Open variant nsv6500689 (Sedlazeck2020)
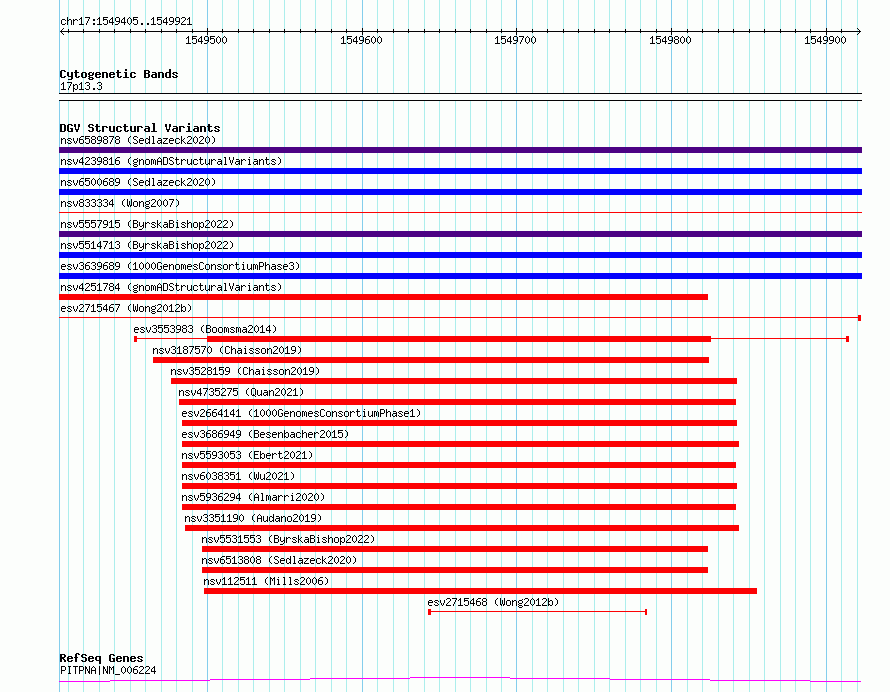890x692 pixels. click(138, 182)
